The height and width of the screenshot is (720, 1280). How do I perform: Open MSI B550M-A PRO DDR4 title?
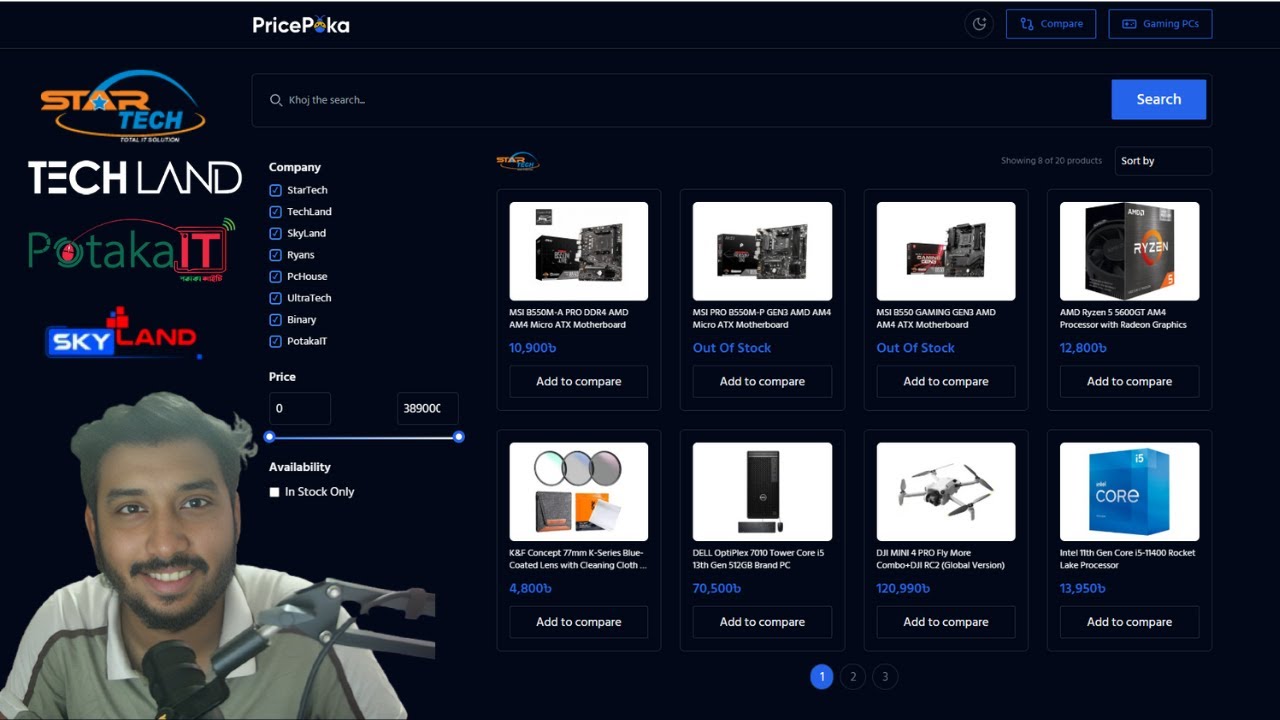coord(569,318)
